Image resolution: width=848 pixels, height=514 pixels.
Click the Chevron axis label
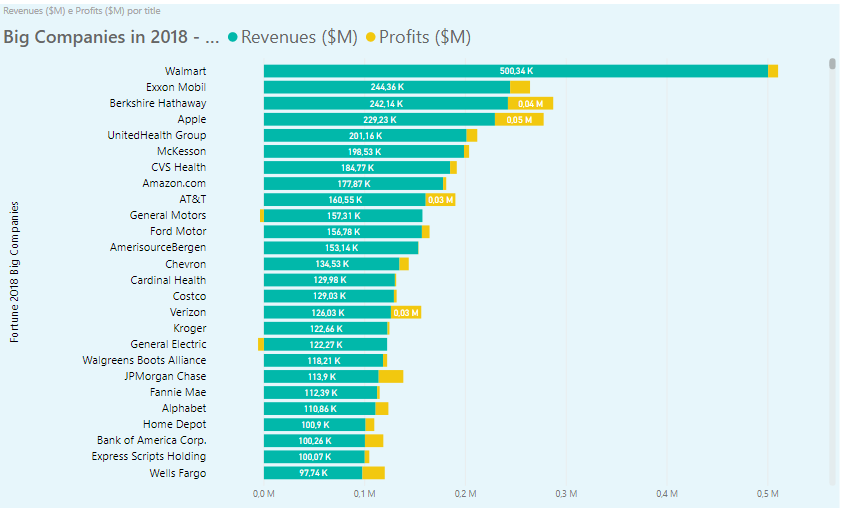pos(186,264)
